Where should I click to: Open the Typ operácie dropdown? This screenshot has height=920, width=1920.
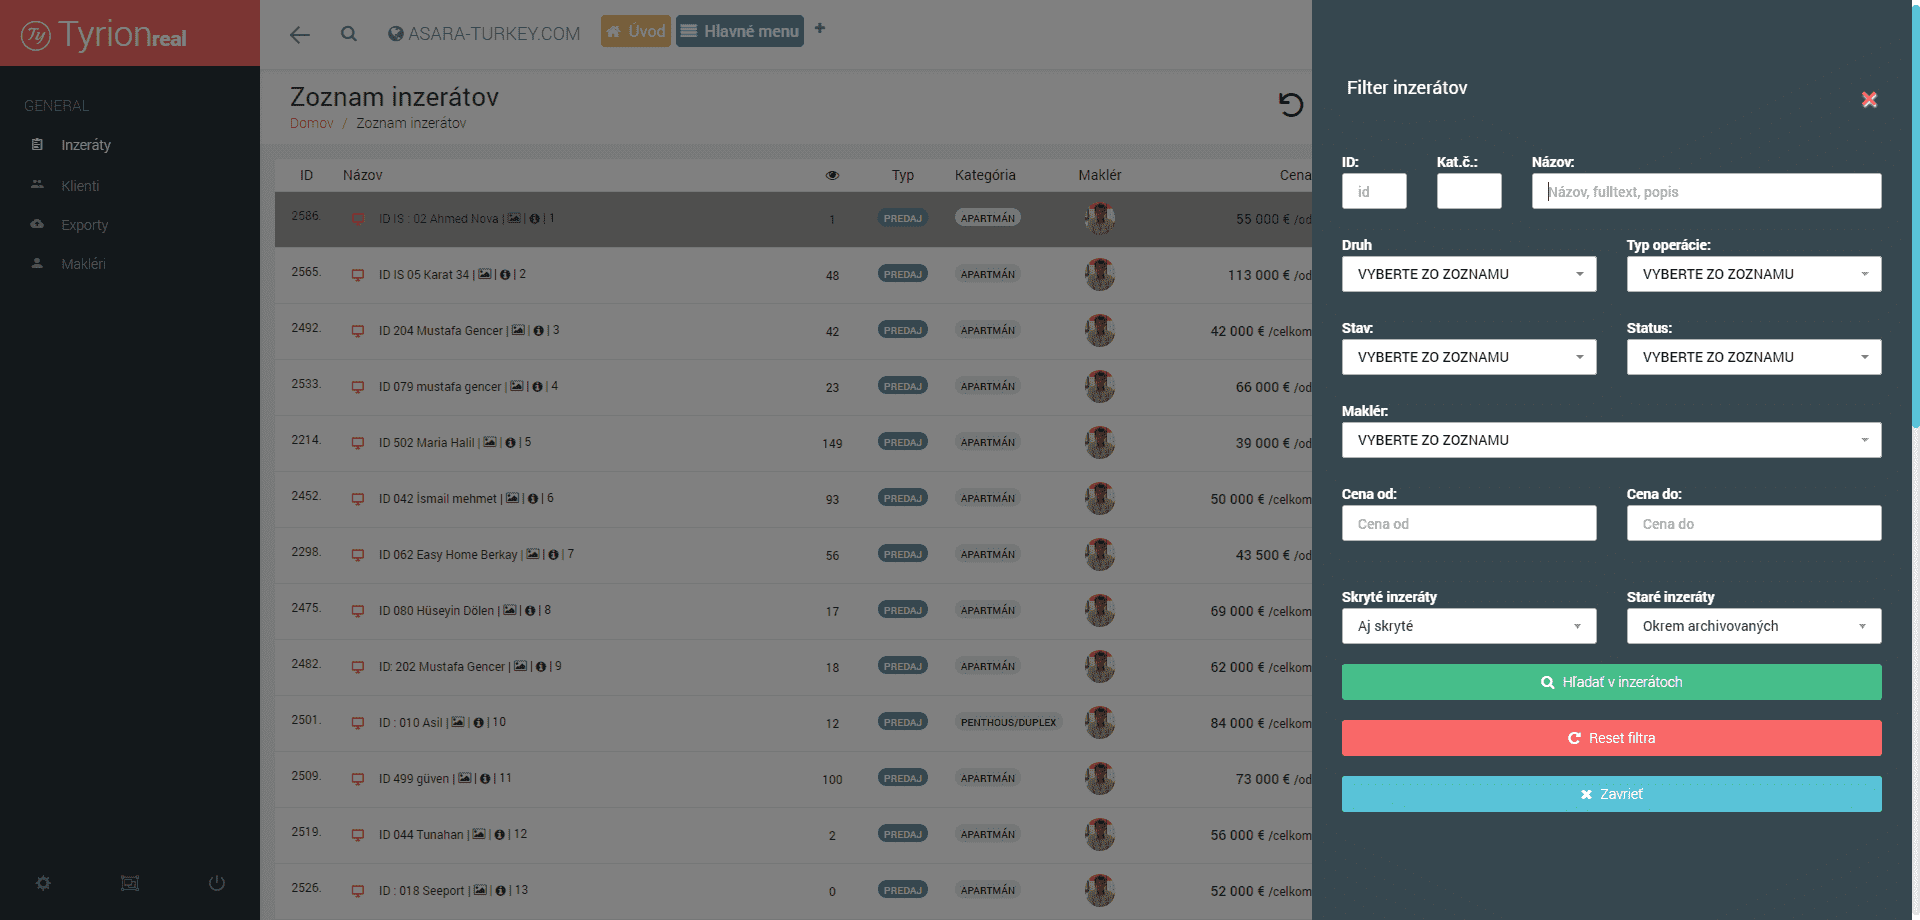1753,274
